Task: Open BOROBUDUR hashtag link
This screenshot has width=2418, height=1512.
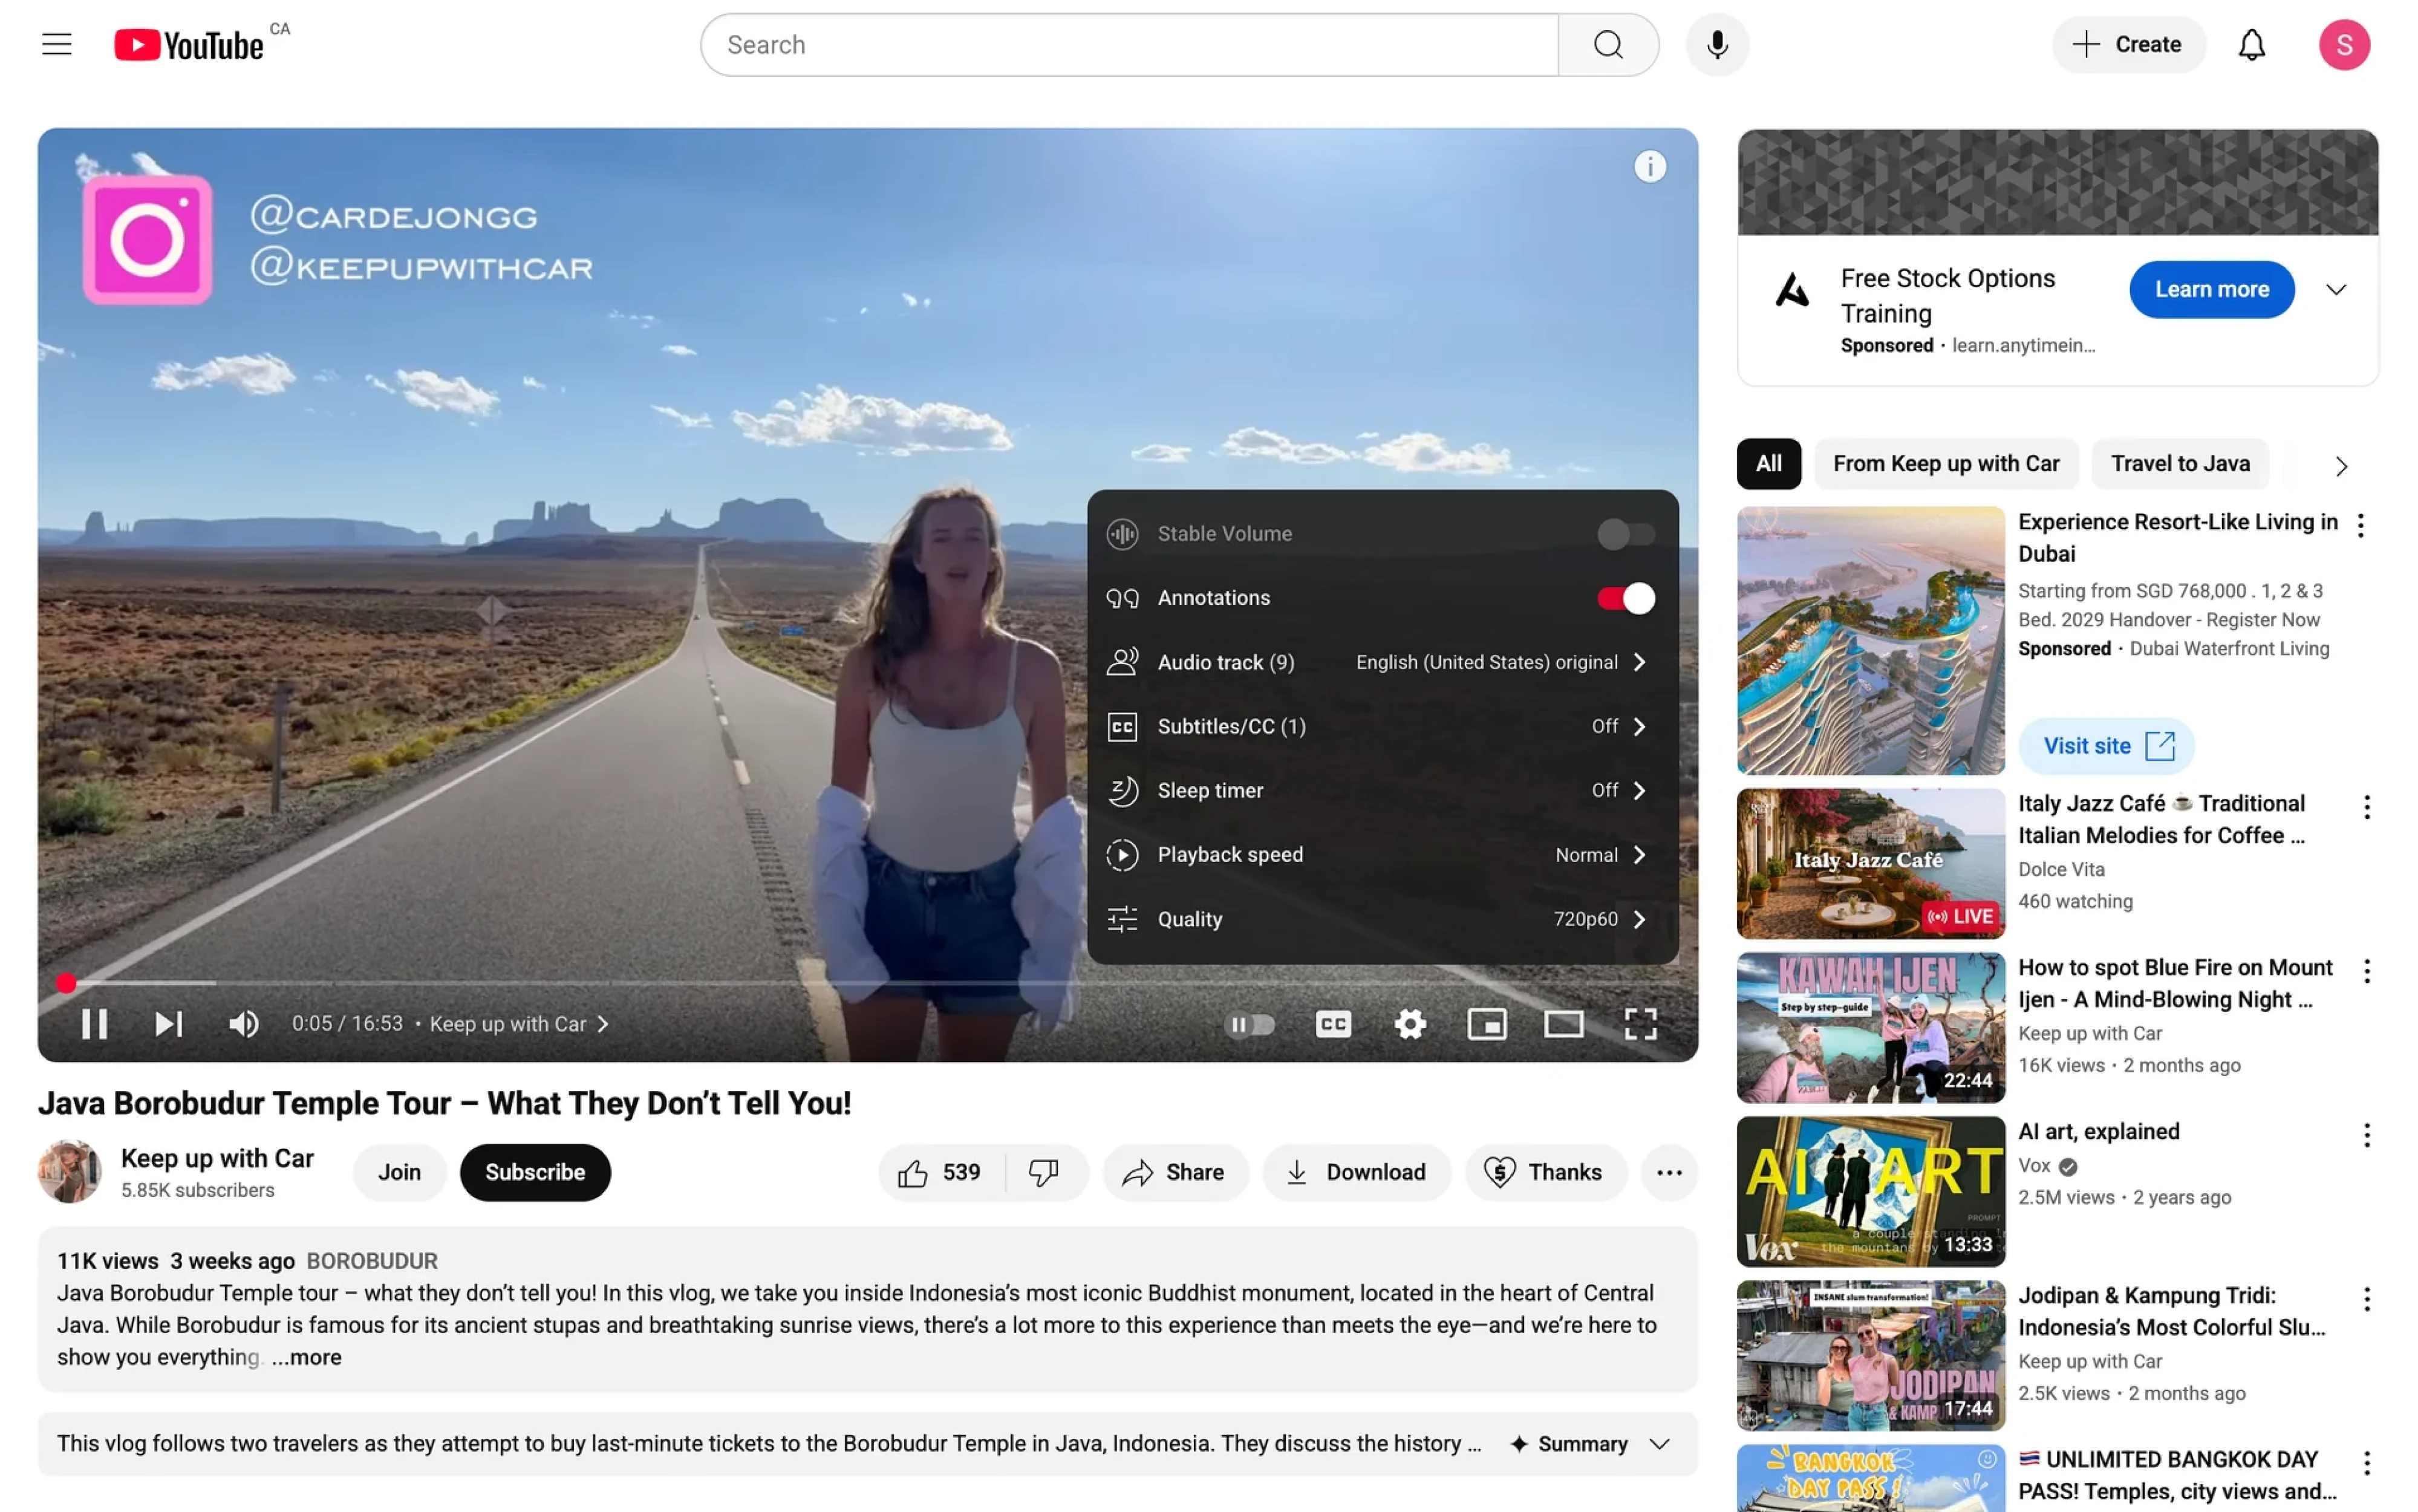Action: coord(372,1260)
